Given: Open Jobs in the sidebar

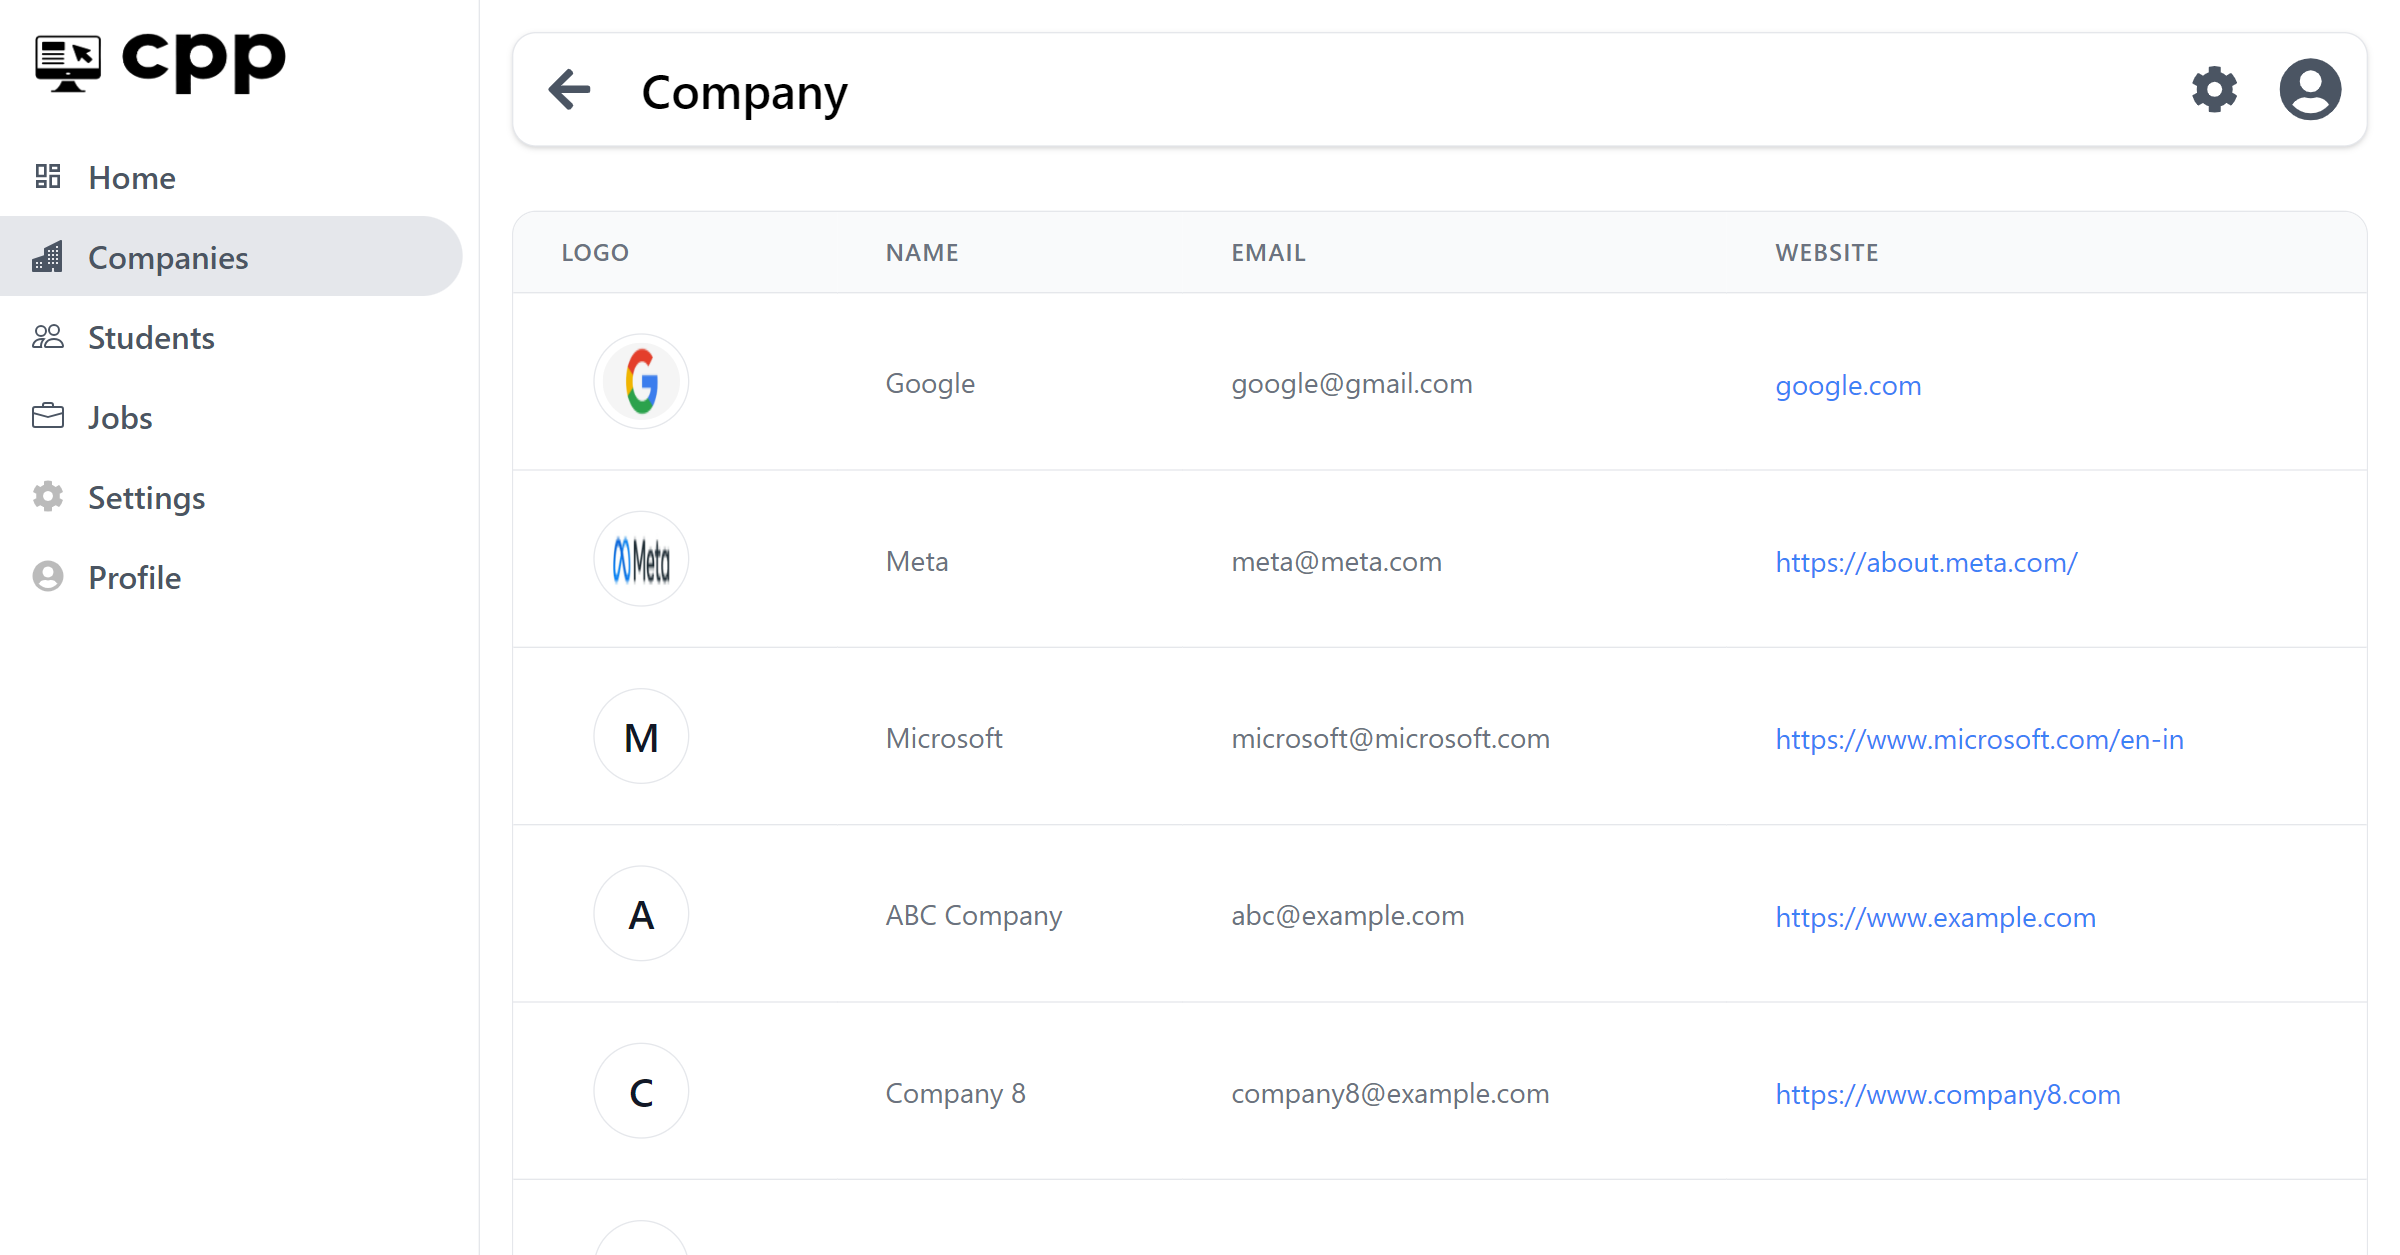Looking at the screenshot, I should [x=231, y=417].
